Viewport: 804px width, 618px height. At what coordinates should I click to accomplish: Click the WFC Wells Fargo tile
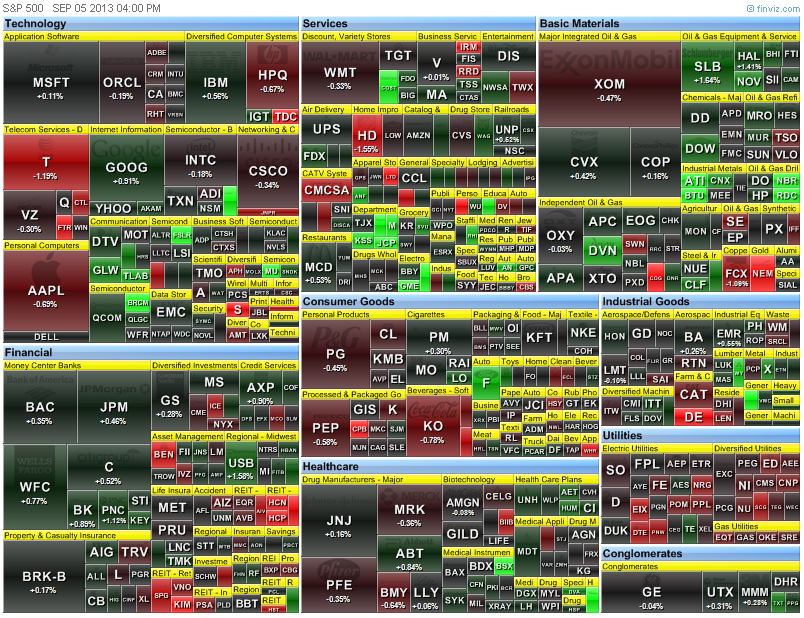pyautogui.click(x=35, y=487)
